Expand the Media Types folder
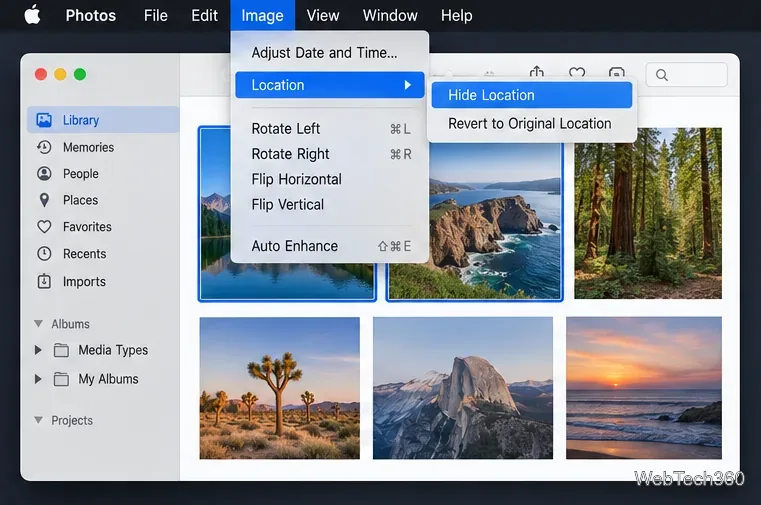The image size is (761, 505). click(x=38, y=350)
